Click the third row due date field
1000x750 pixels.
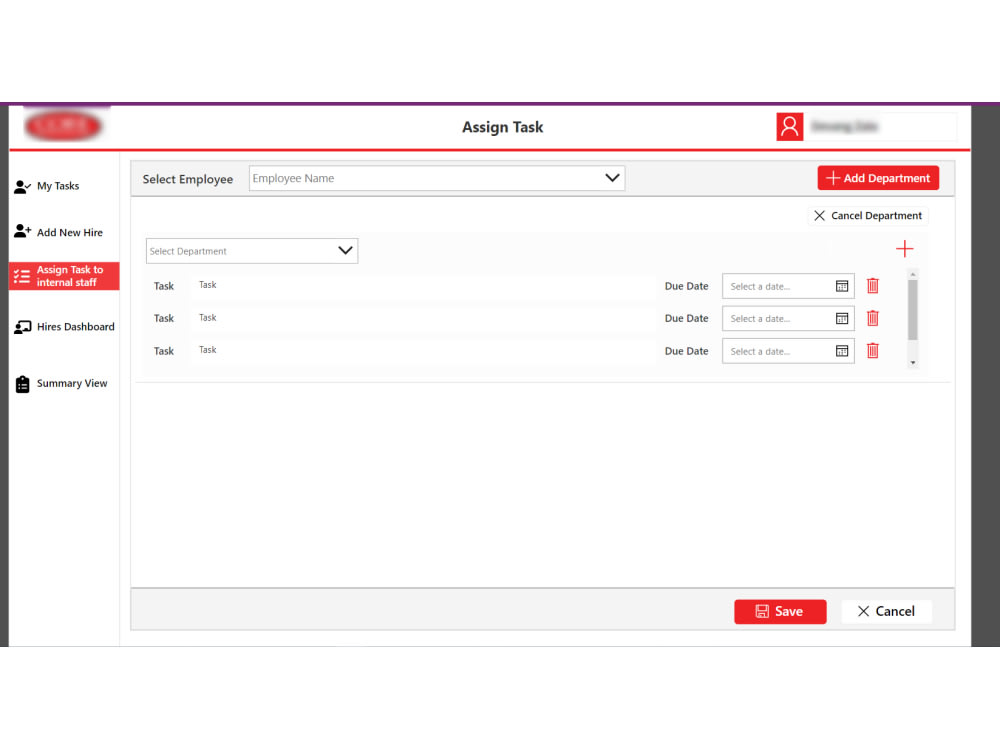tap(788, 351)
